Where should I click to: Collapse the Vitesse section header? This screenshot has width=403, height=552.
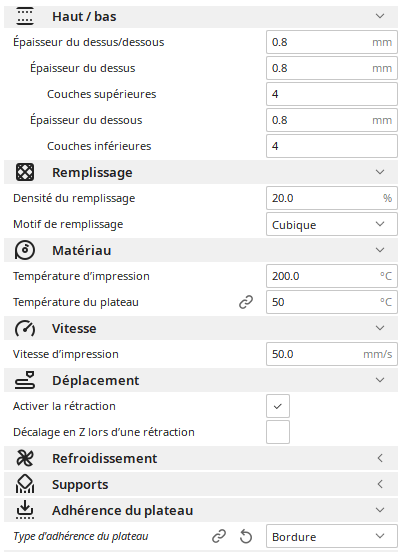pos(201,328)
